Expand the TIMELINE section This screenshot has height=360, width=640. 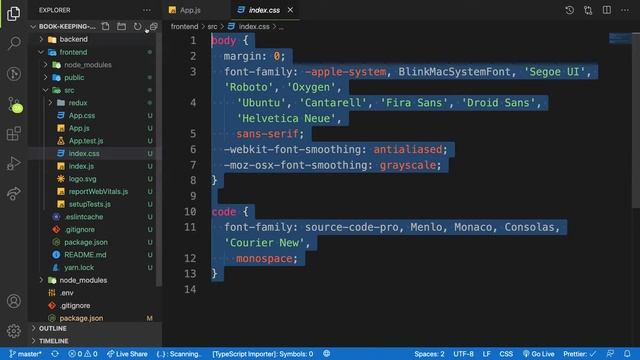pos(95,341)
